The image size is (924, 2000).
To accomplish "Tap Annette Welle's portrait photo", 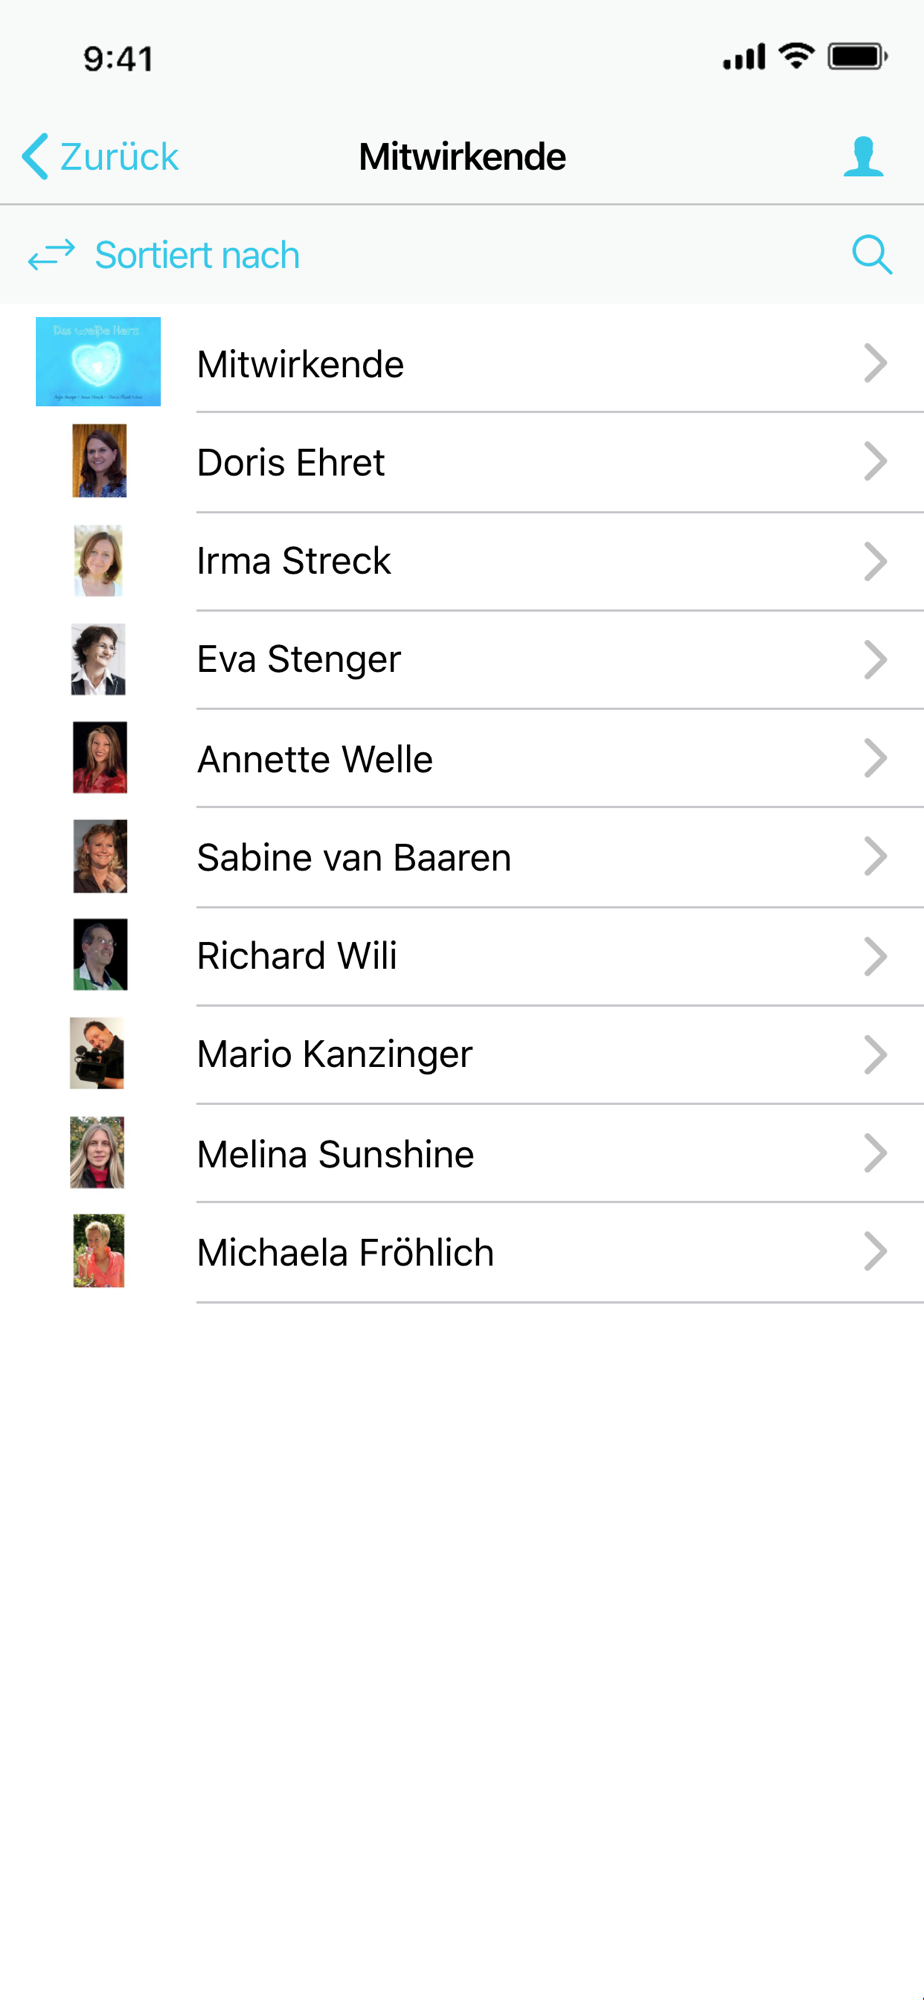I will [x=100, y=758].
